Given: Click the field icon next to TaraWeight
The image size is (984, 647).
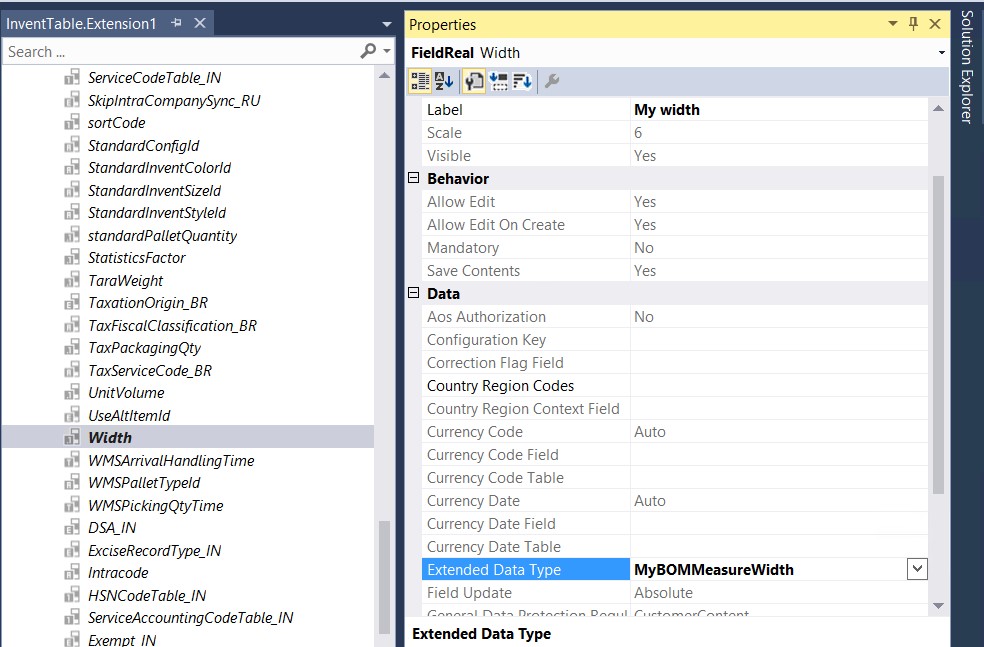Looking at the screenshot, I should [x=72, y=280].
